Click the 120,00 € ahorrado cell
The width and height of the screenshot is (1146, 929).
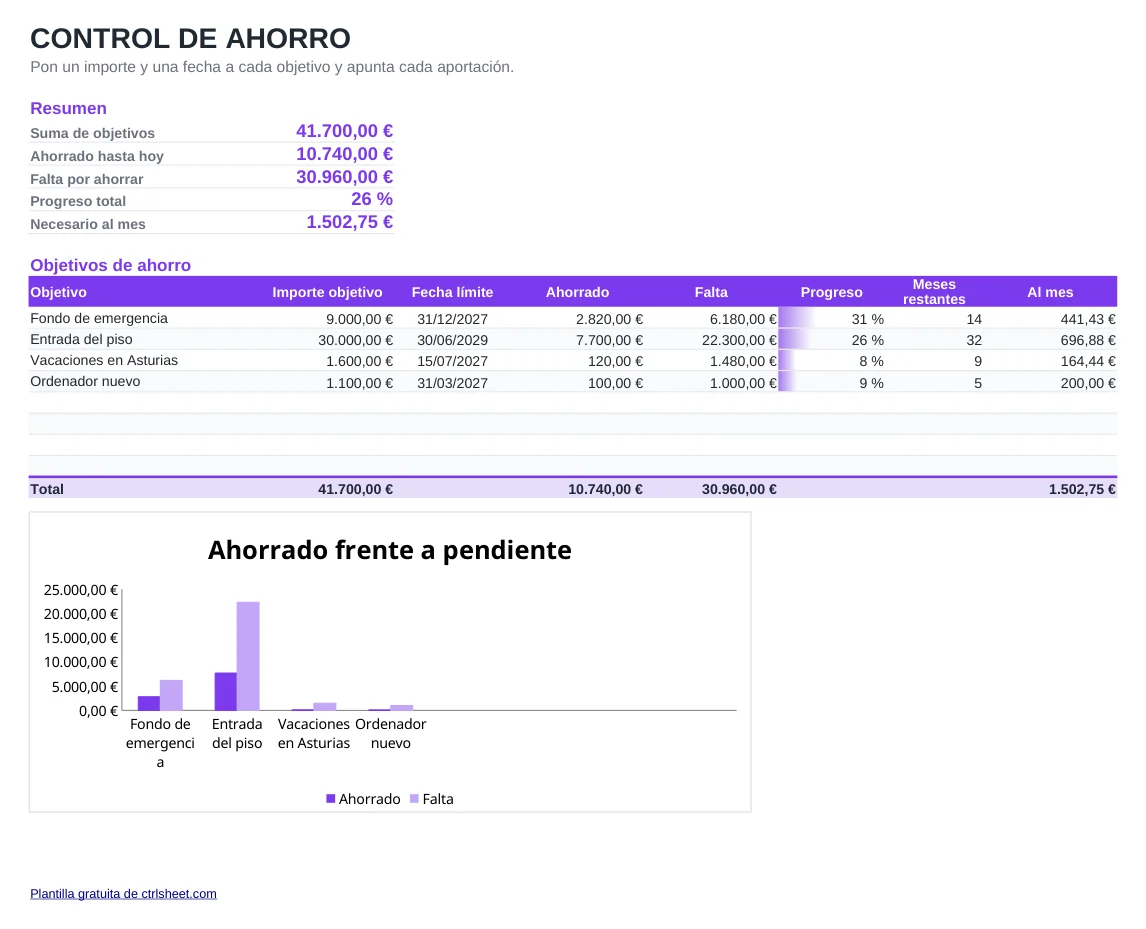(x=615, y=362)
